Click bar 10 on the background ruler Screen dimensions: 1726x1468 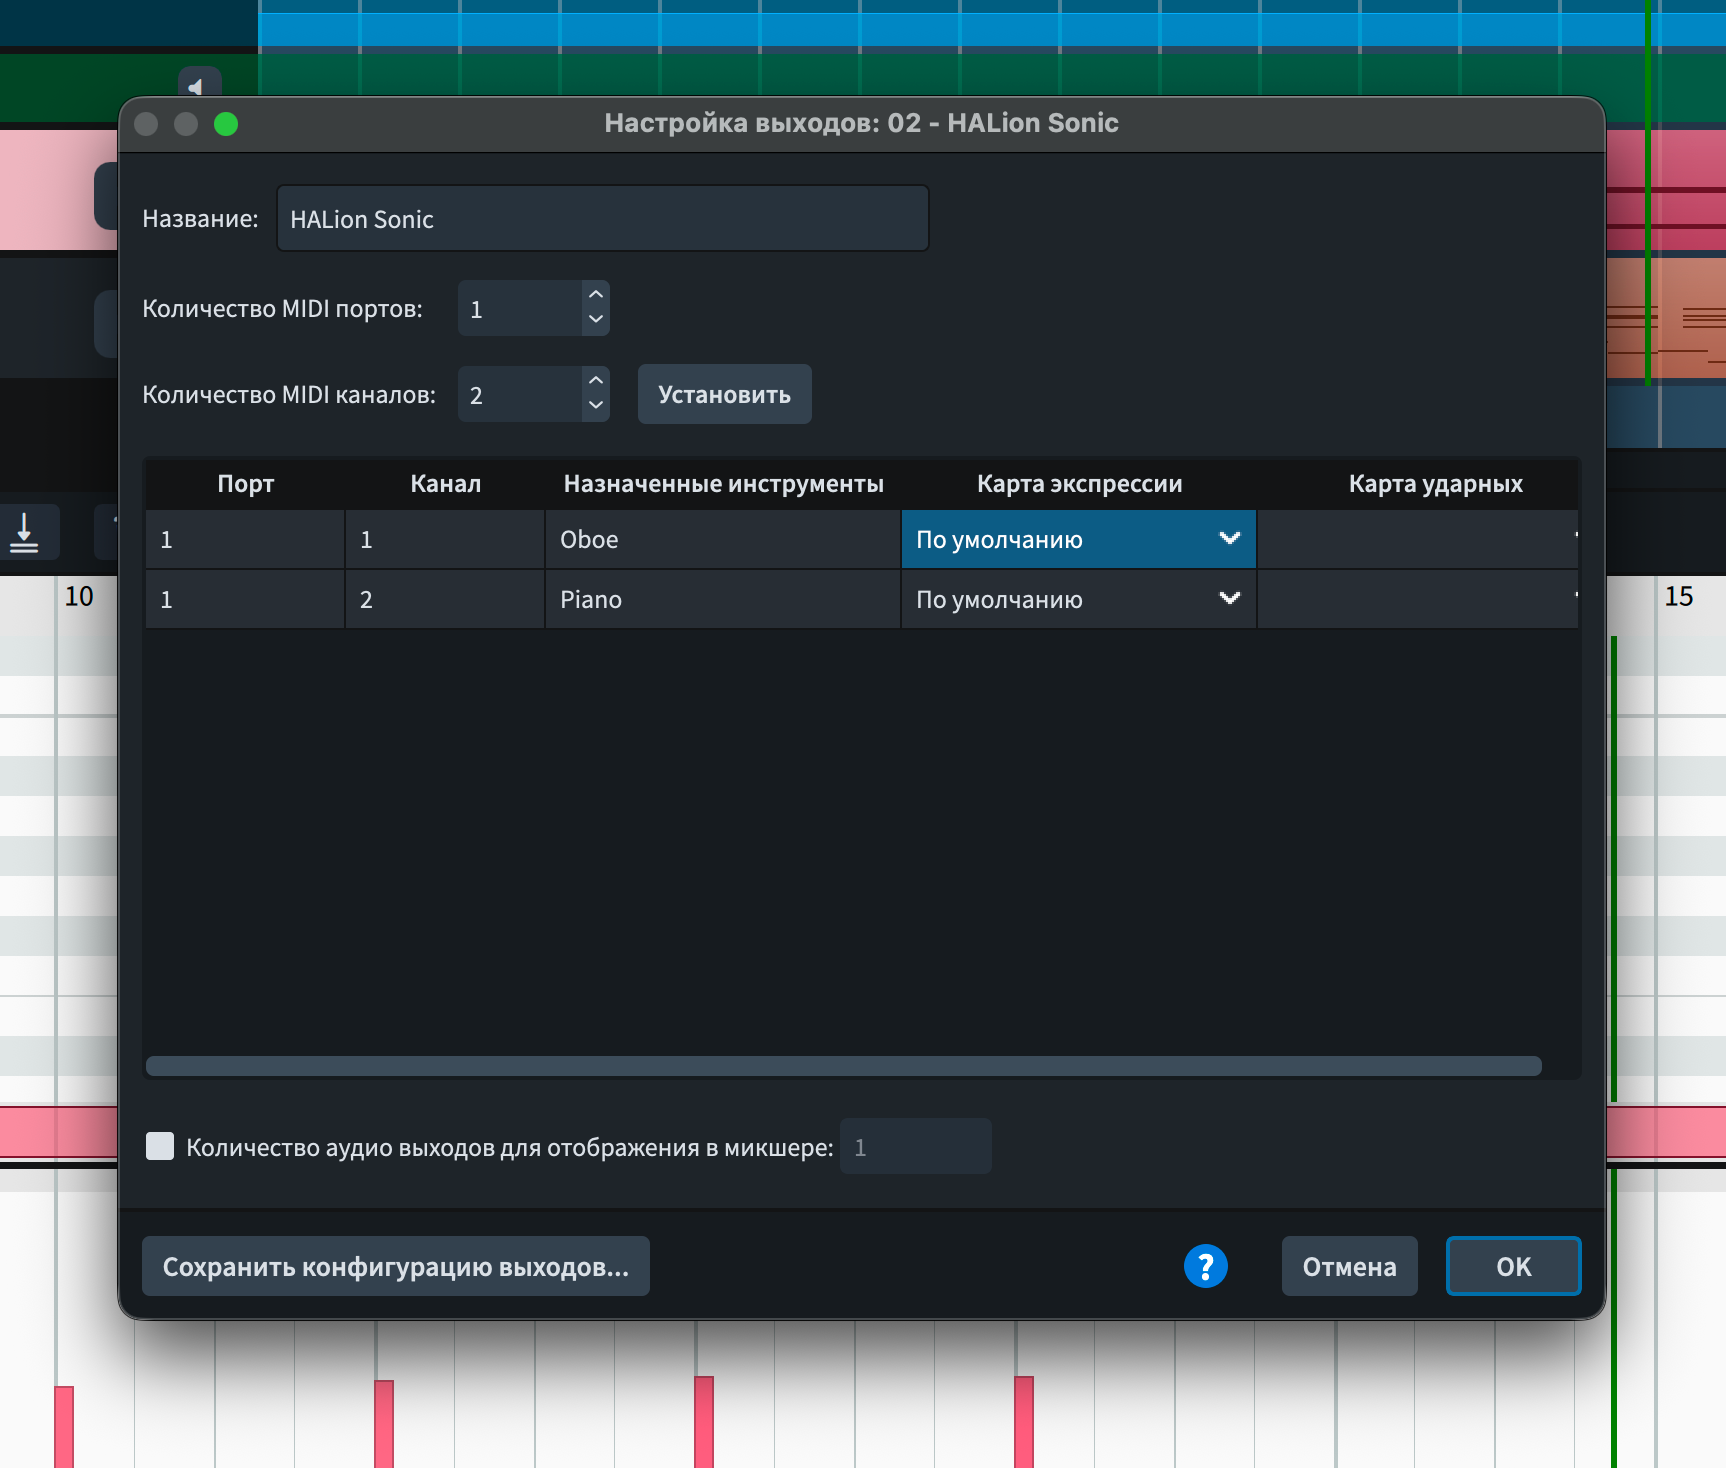[x=79, y=597]
